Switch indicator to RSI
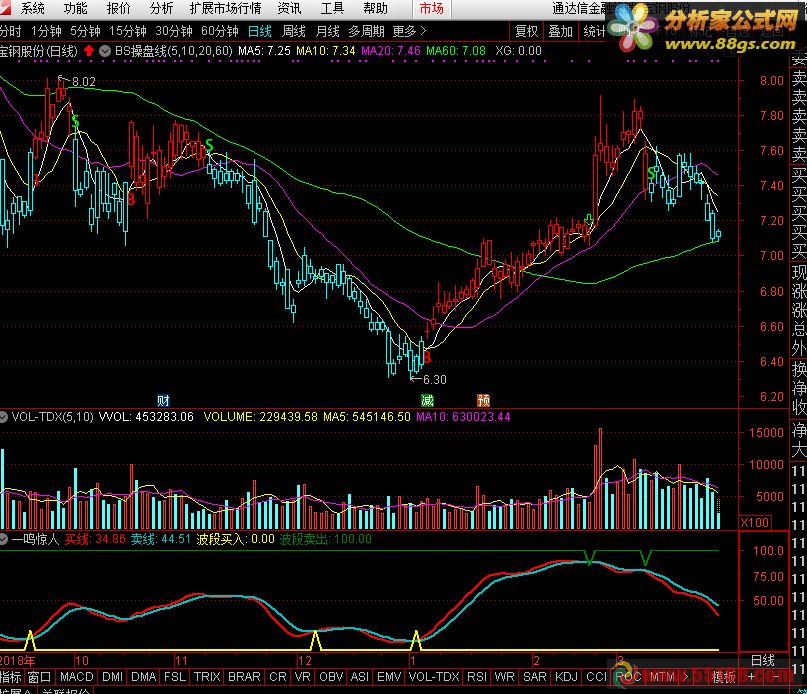The height and width of the screenshot is (694, 807). point(477,676)
